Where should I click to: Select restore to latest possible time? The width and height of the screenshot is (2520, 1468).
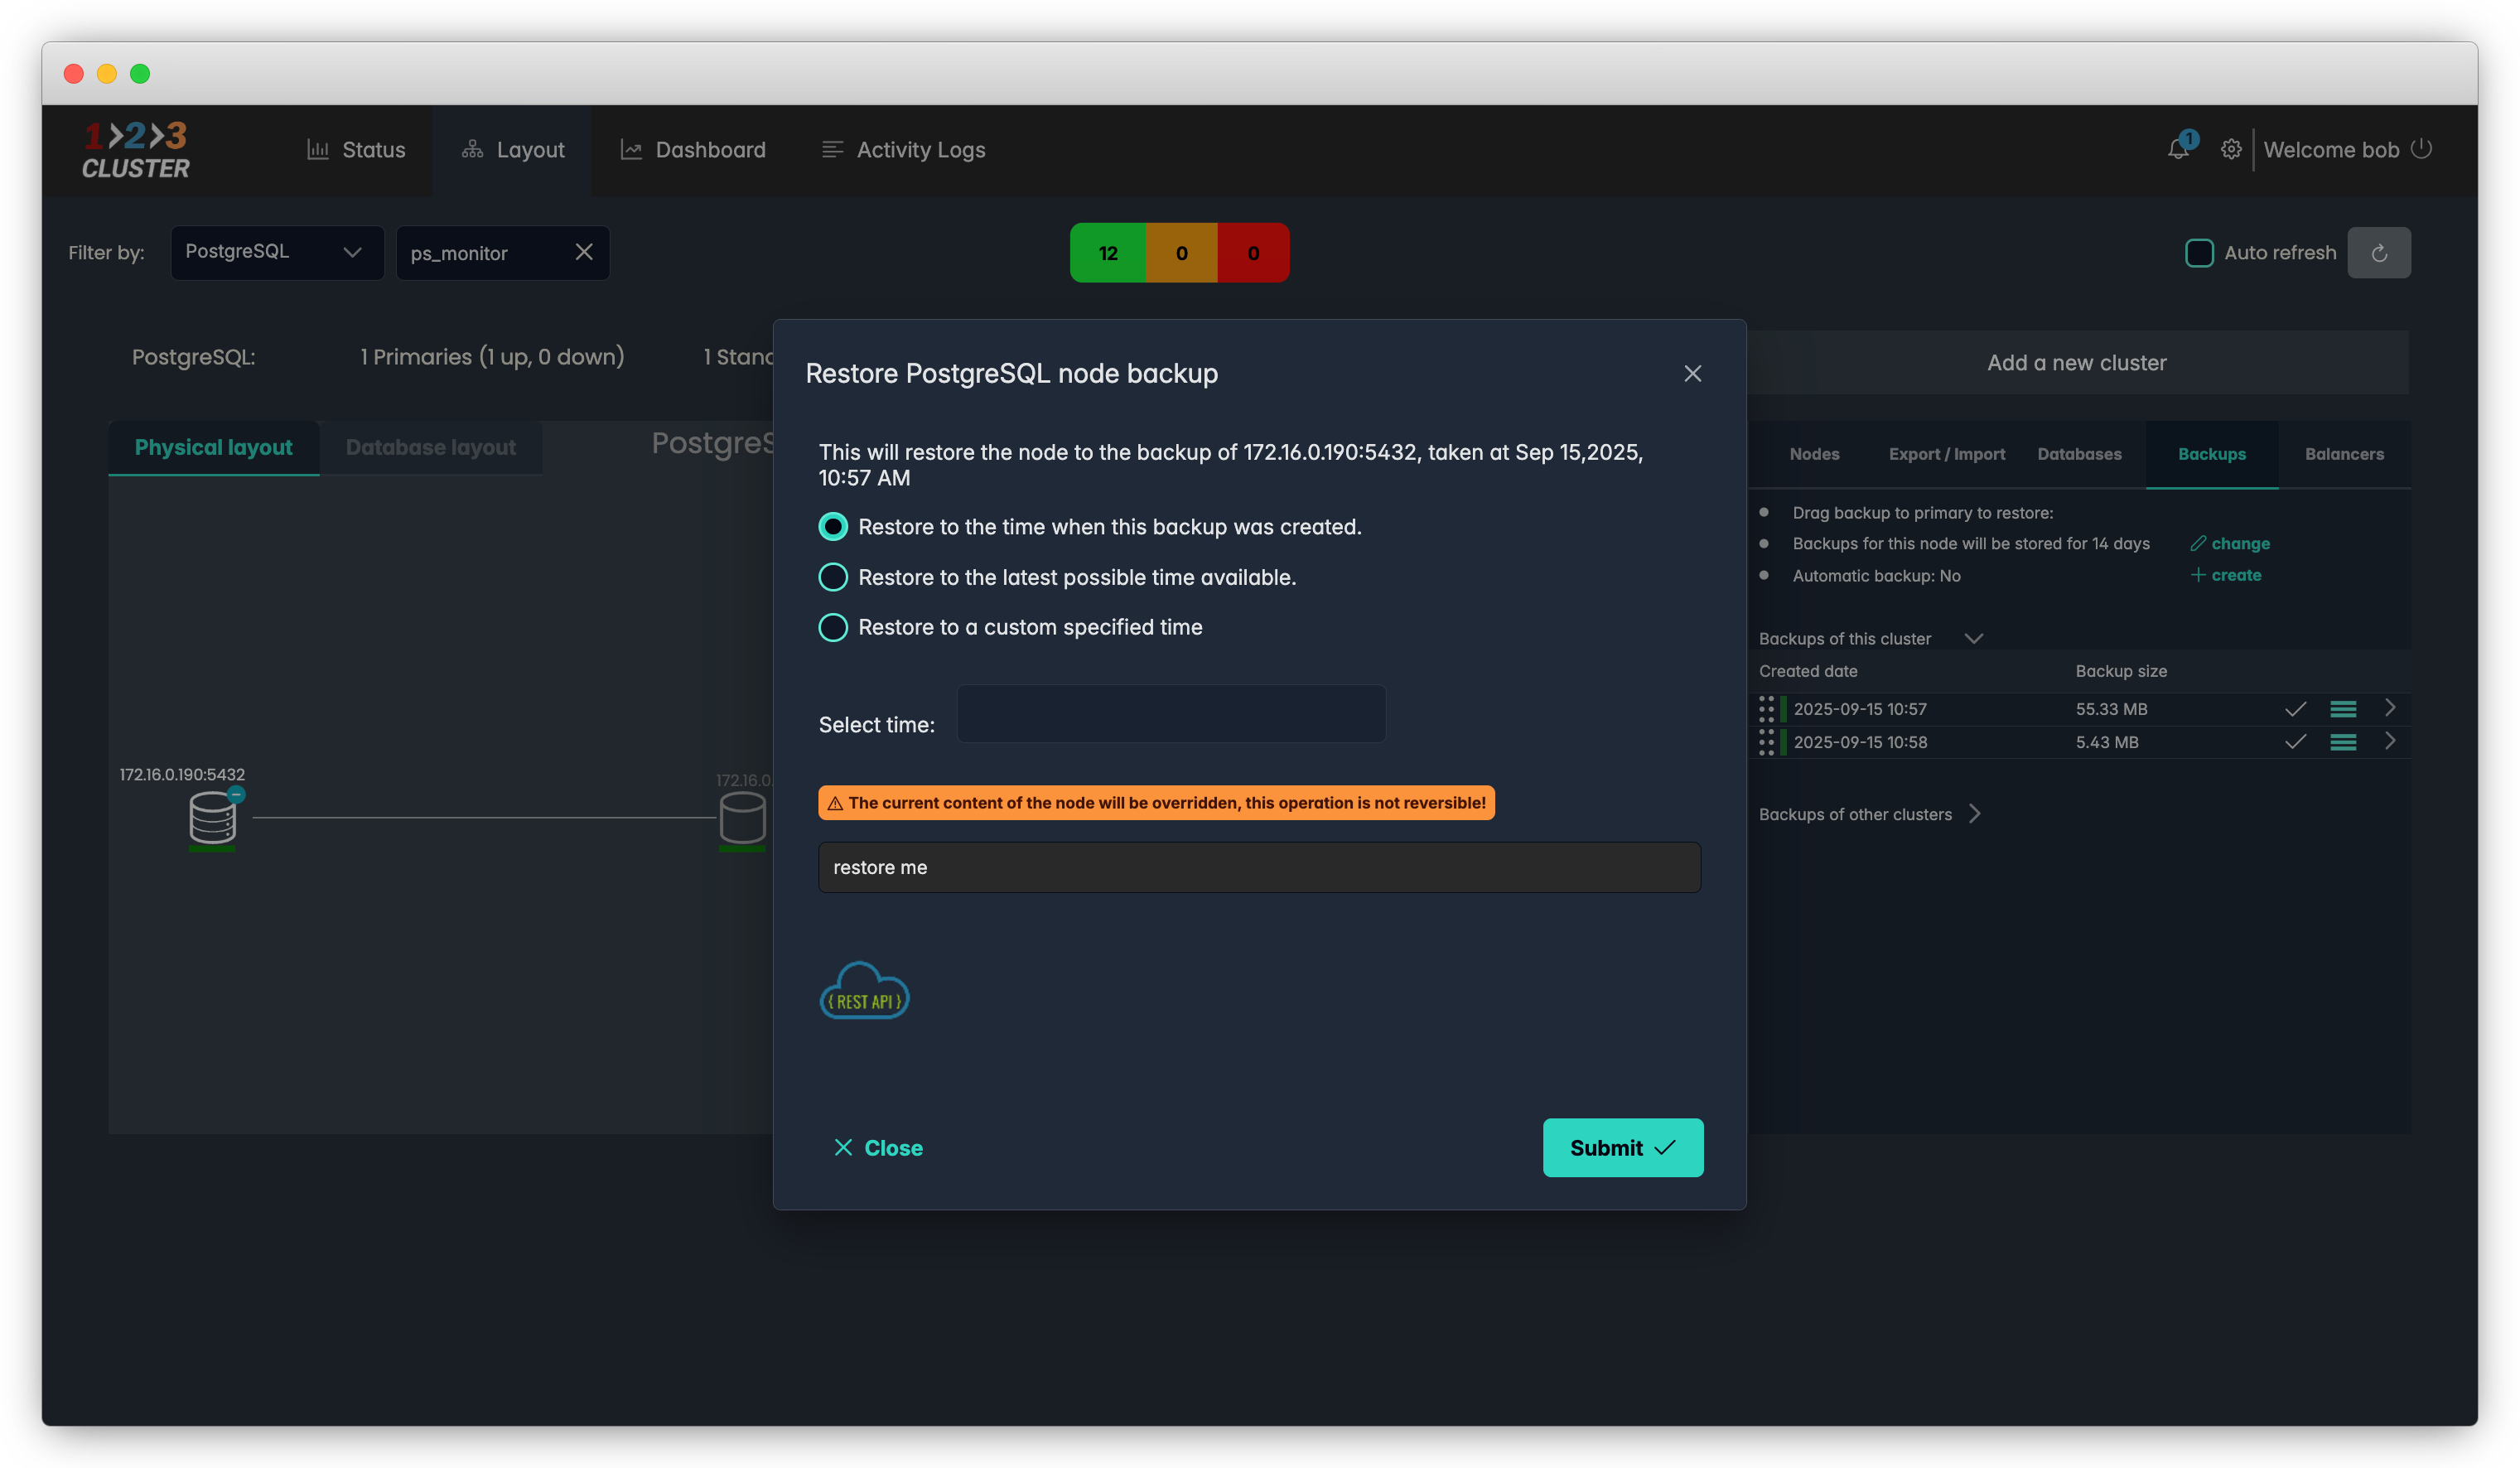[x=833, y=577]
